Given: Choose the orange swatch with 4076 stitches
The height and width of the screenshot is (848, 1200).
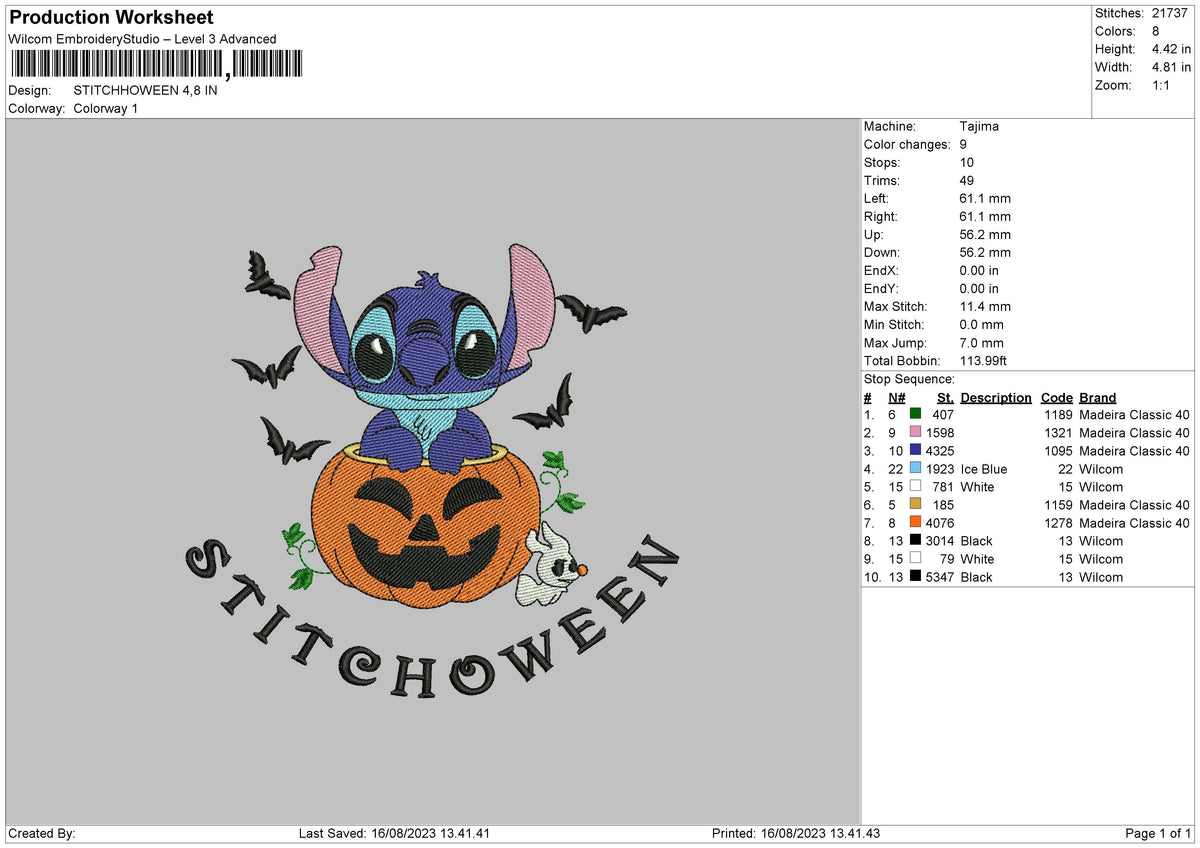Looking at the screenshot, I should [915, 522].
